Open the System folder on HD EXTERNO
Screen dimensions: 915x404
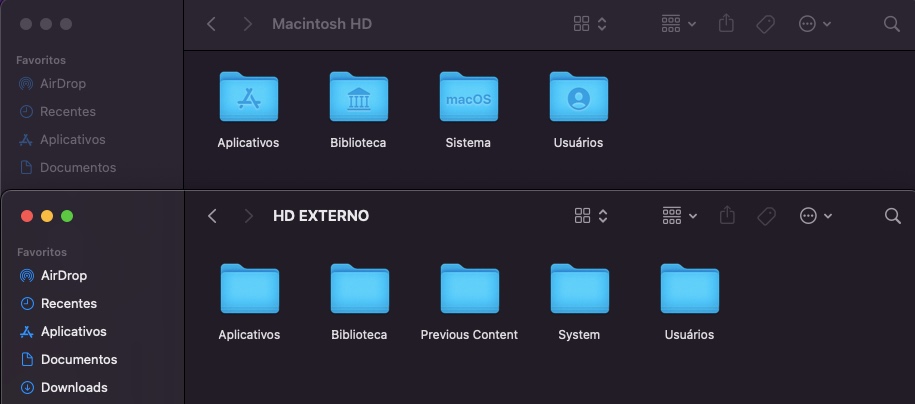pyautogui.click(x=579, y=290)
